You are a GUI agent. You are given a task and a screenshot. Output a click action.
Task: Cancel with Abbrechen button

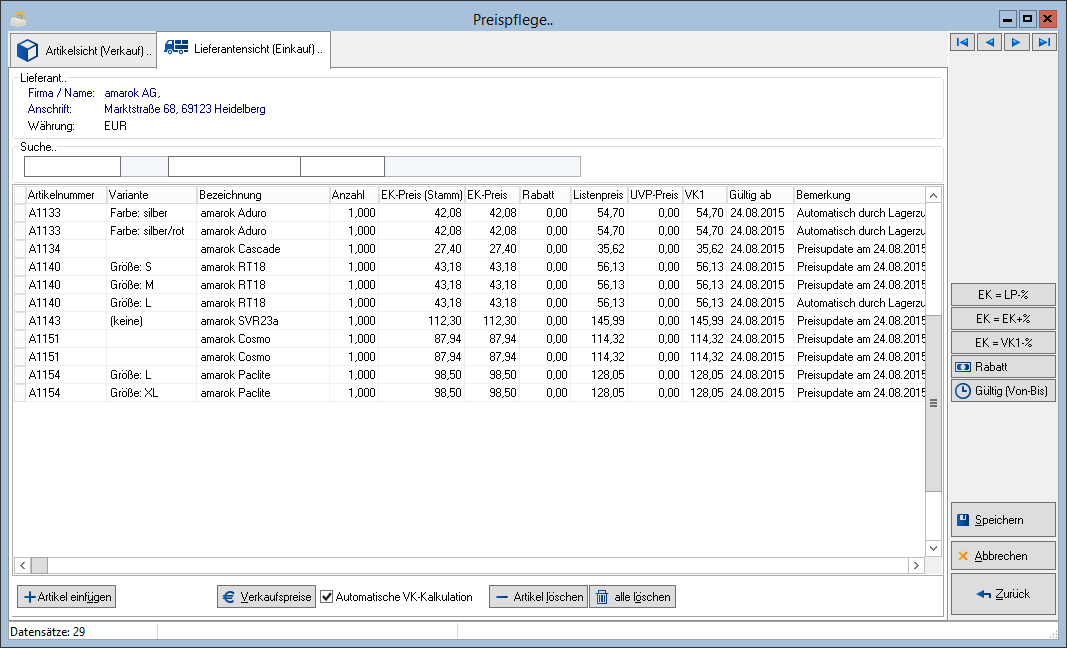point(1003,556)
